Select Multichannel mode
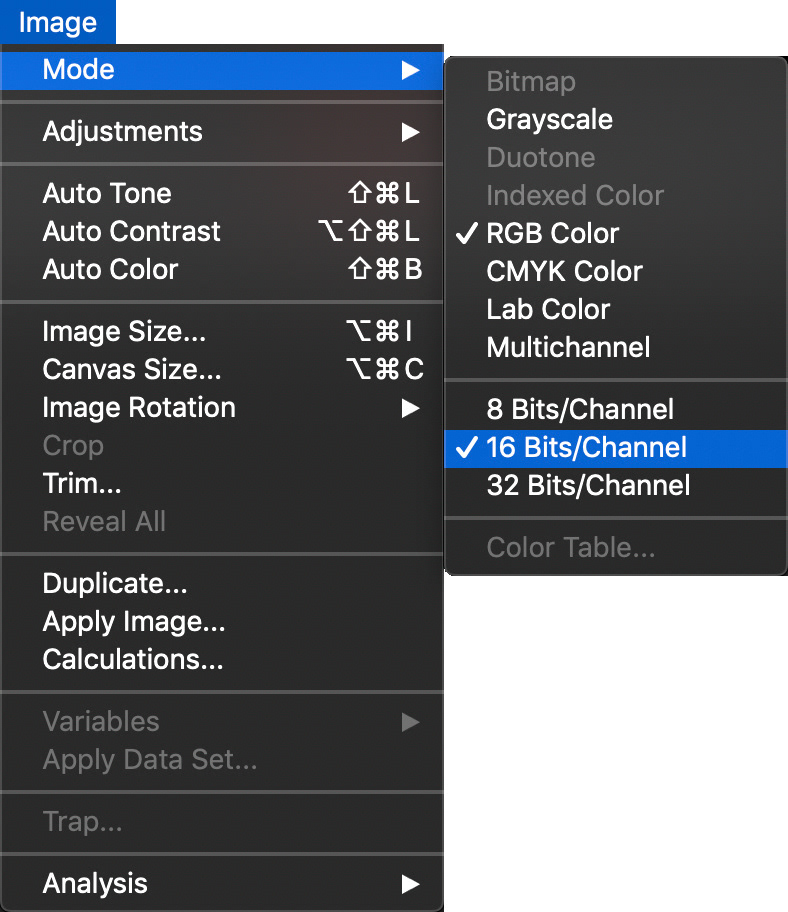 (x=568, y=348)
